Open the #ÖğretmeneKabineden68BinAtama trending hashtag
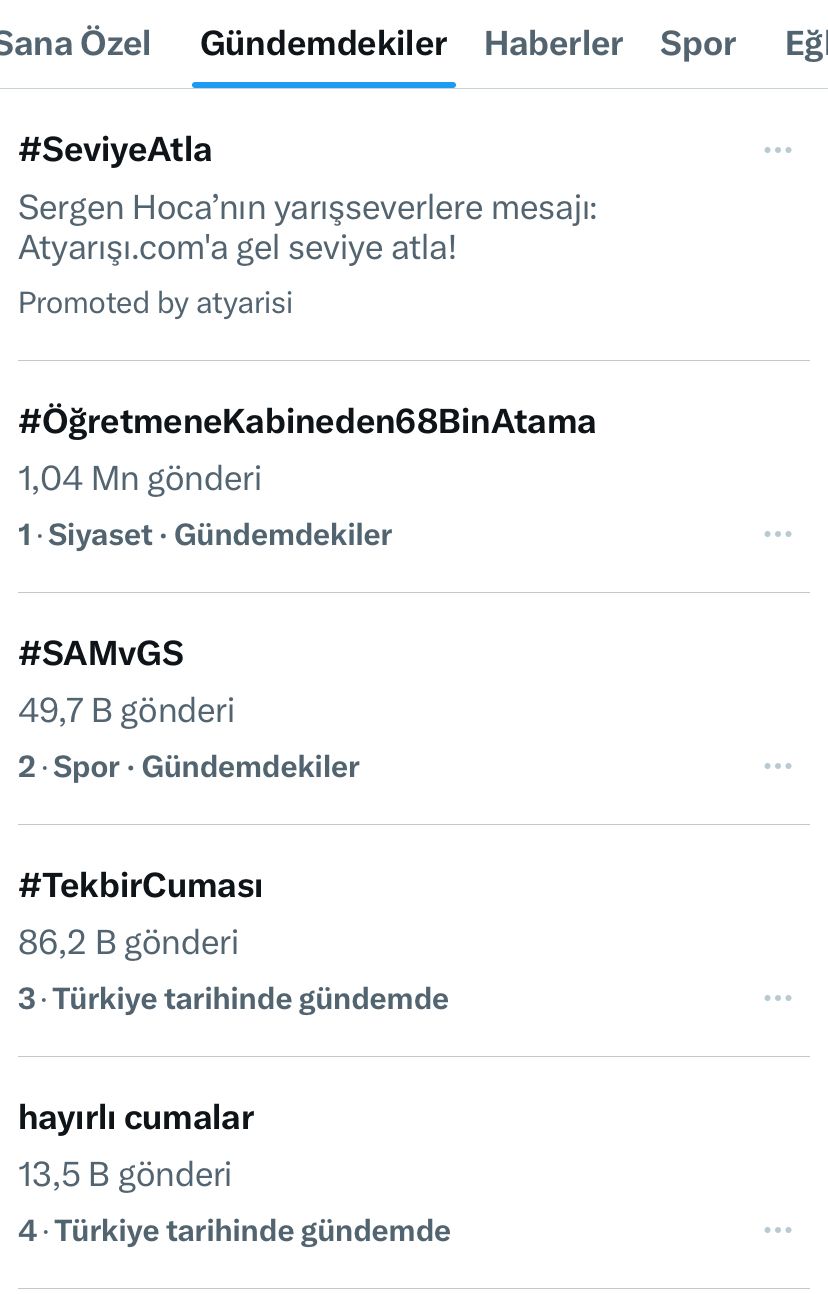This screenshot has height=1294, width=828. 307,422
